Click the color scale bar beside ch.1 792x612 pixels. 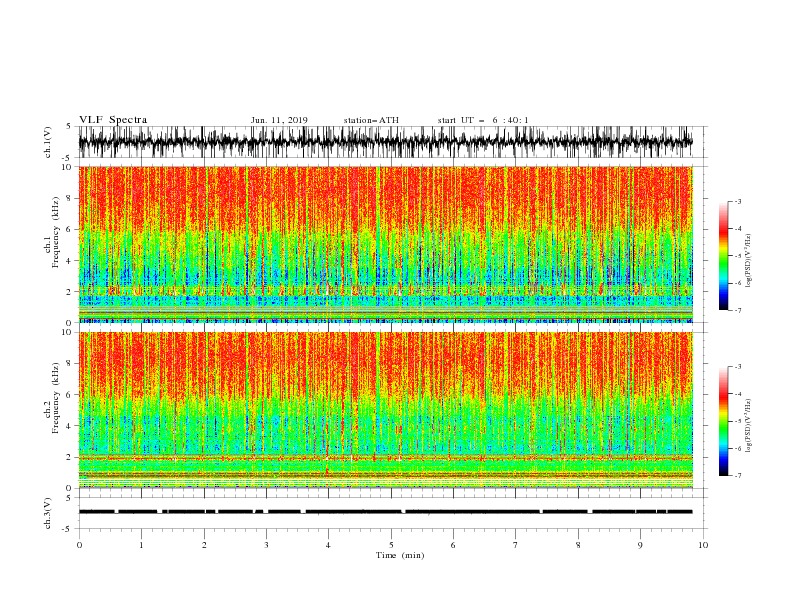pyautogui.click(x=723, y=256)
